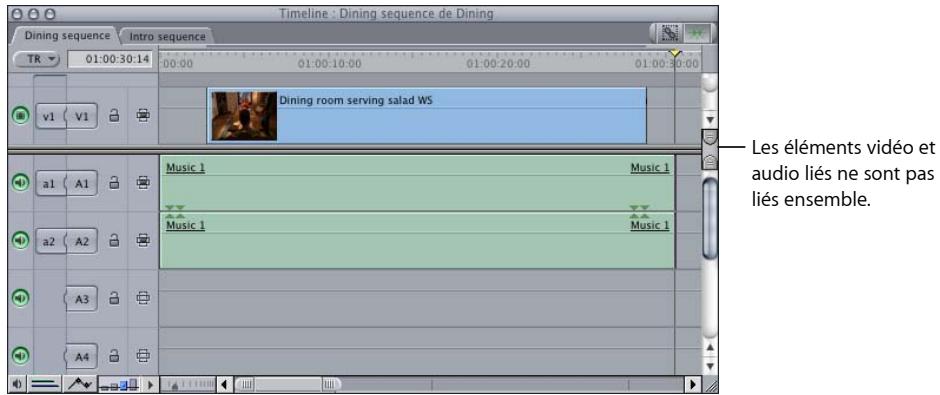Select the left Music 1 label on track A1

185,168
